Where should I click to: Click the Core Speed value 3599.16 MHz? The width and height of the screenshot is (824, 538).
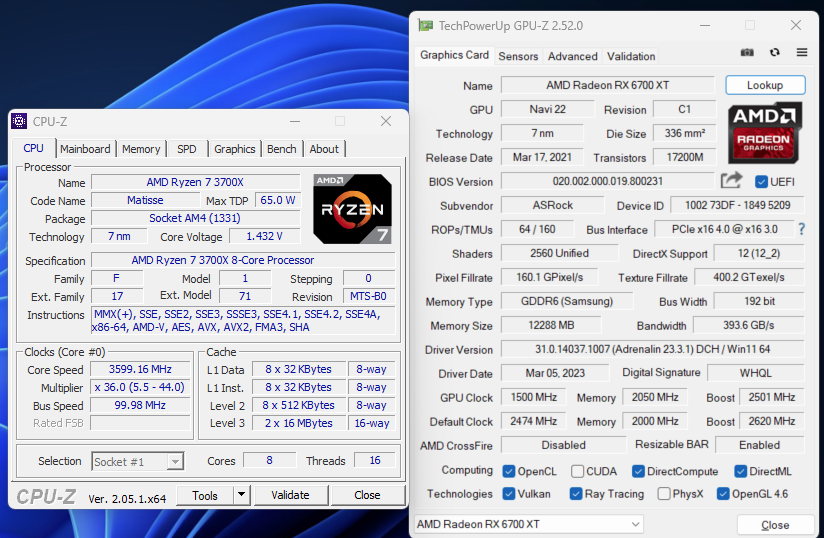pyautogui.click(x=140, y=369)
